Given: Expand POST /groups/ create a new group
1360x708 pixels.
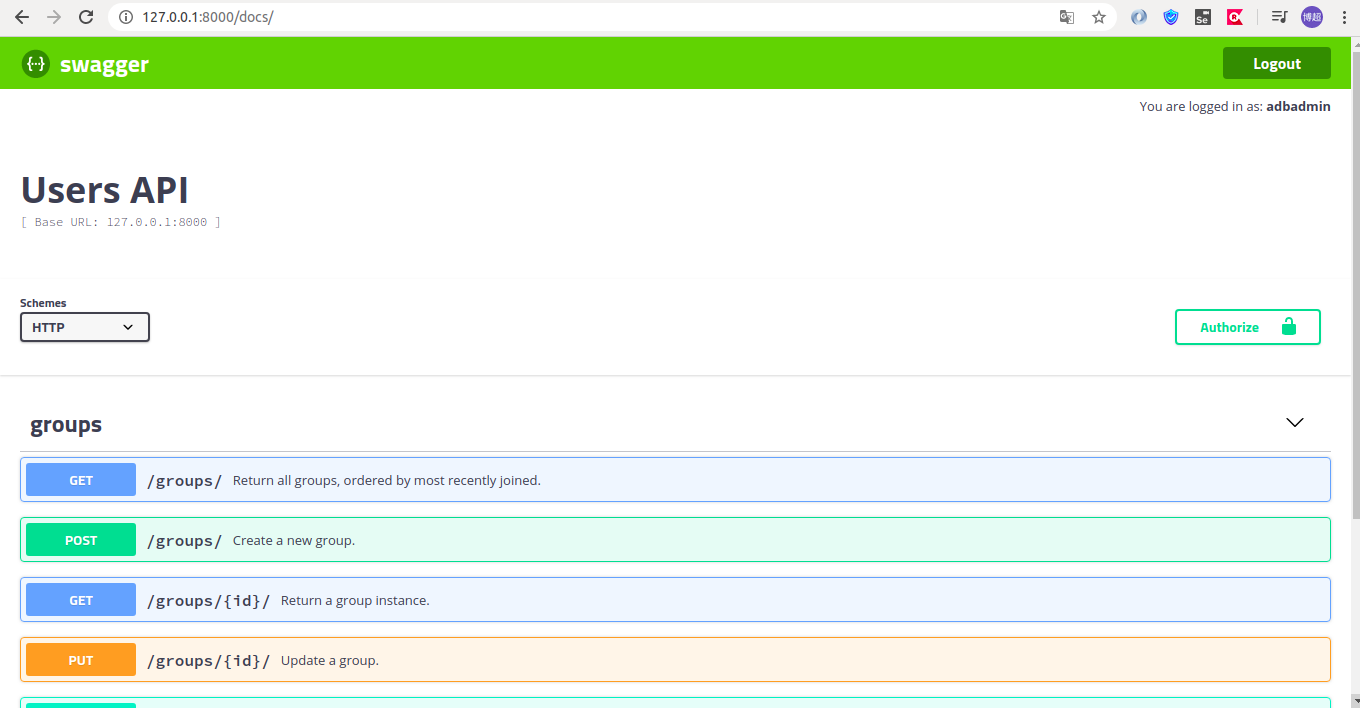Looking at the screenshot, I should 675,540.
